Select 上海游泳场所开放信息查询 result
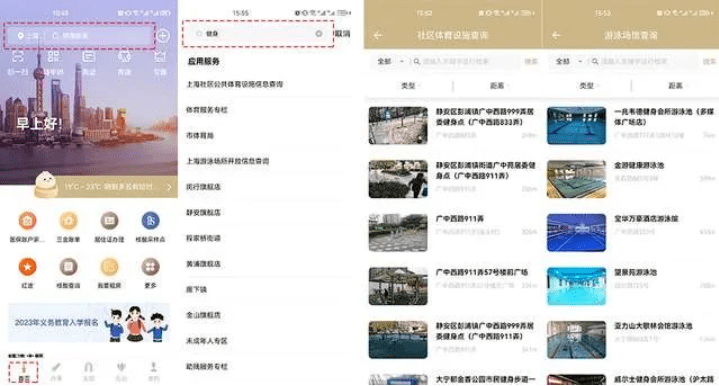This screenshot has width=719, height=386. point(228,161)
